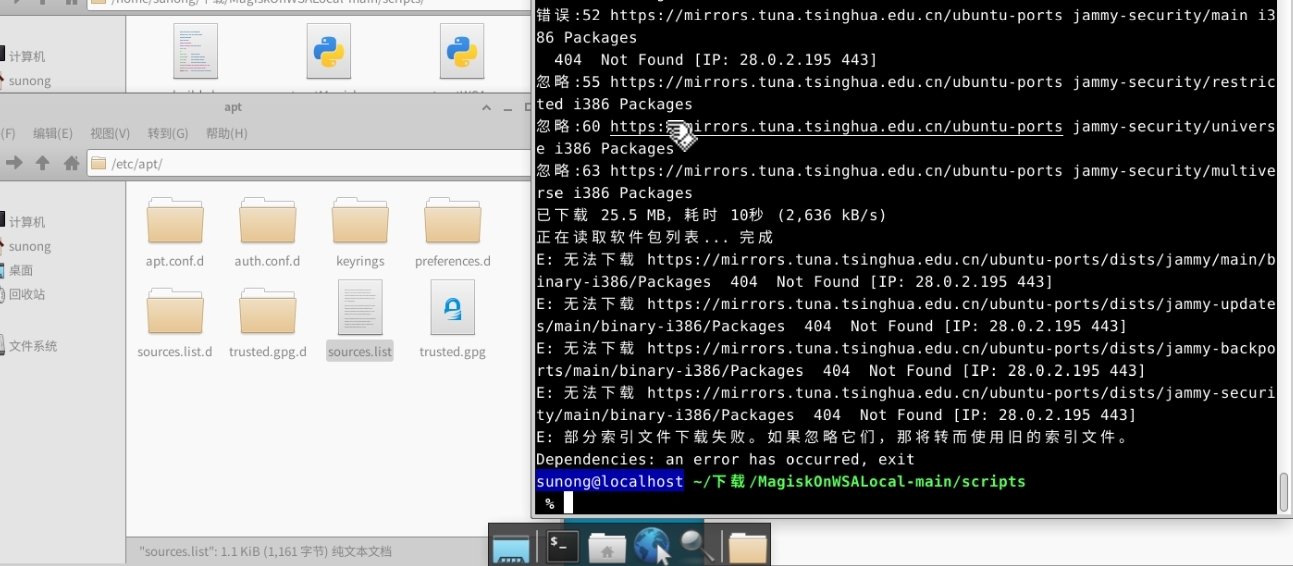Go up to the parent folder in the apt window
The image size is (1293, 566).
[x=42, y=162]
